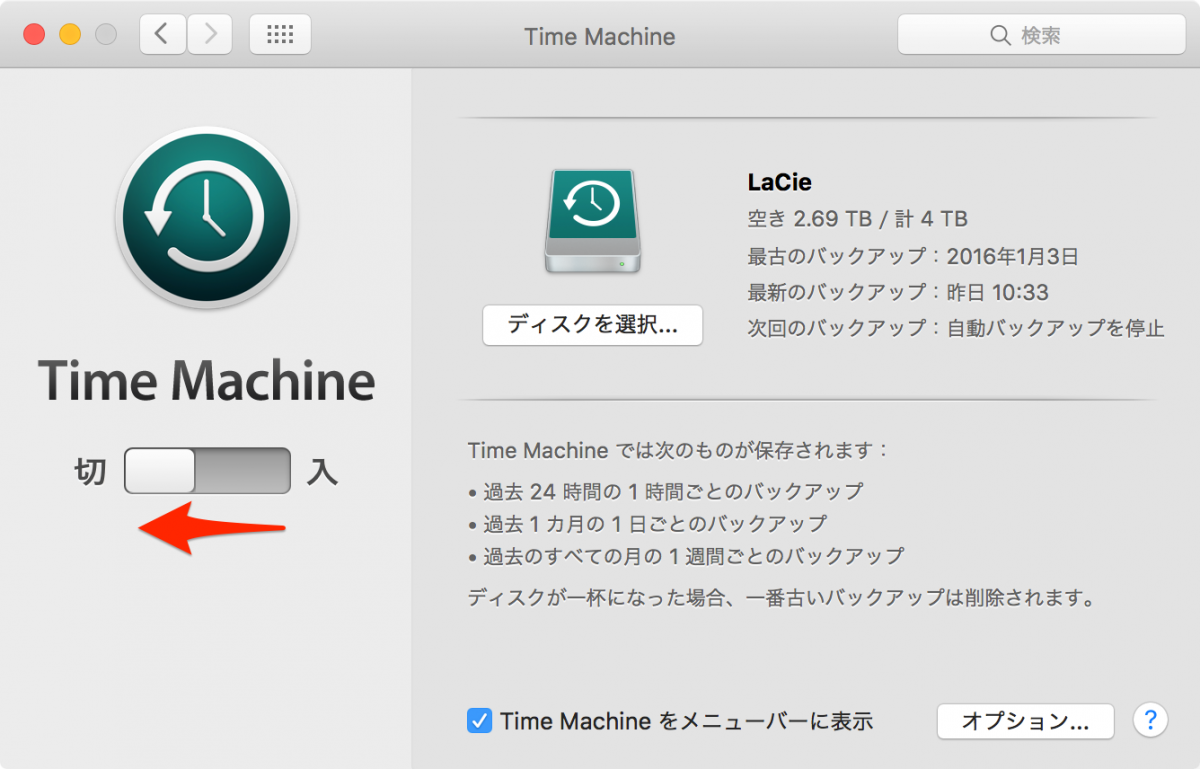Image resolution: width=1200 pixels, height=769 pixels.
Task: Click the LaCie backup drive icon
Action: click(x=592, y=220)
